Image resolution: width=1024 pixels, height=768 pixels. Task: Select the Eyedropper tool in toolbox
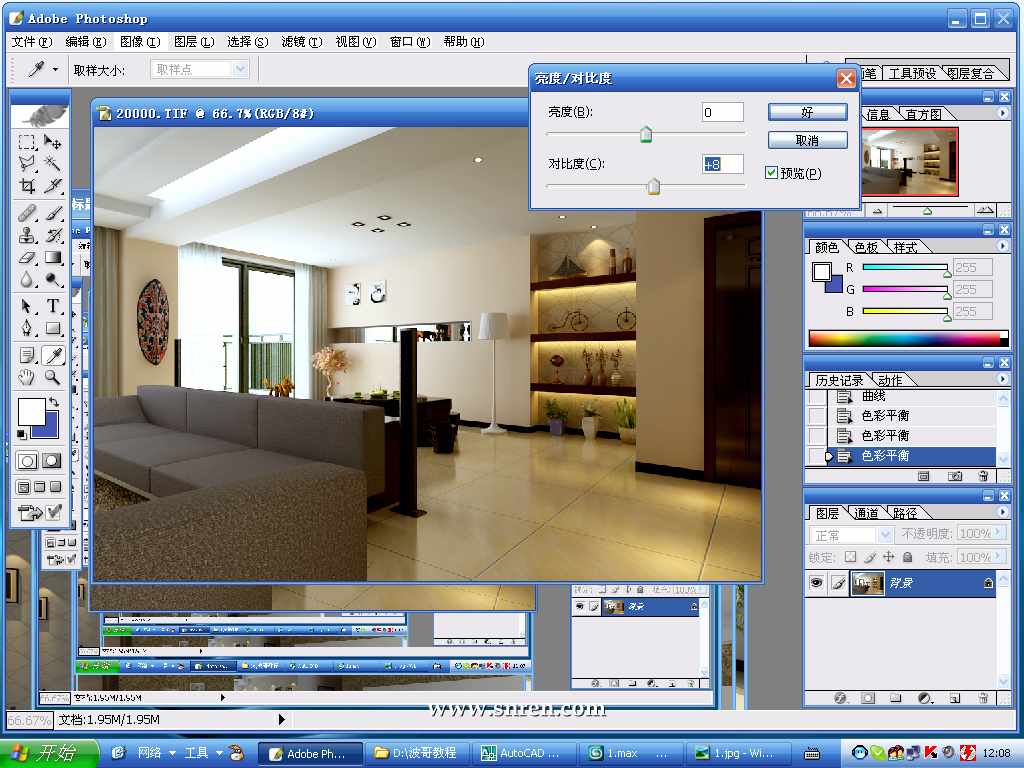click(52, 355)
